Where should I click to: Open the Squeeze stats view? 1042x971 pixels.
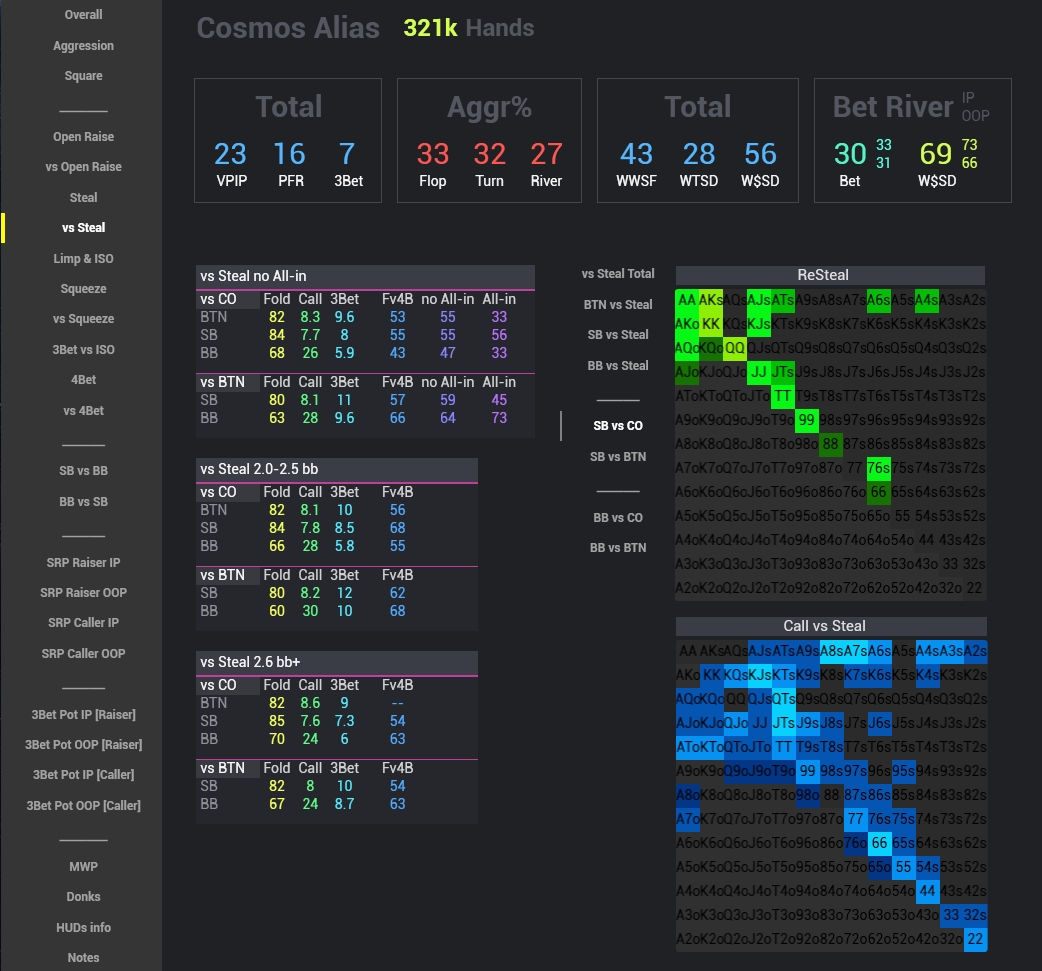[83, 288]
